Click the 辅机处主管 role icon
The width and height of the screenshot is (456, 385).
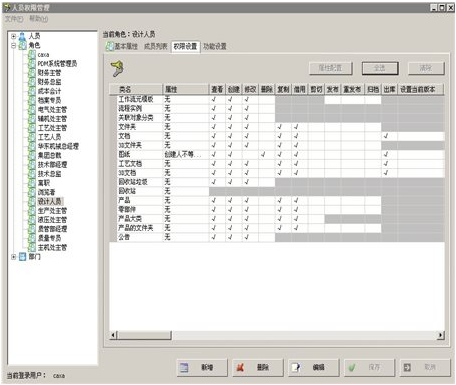point(32,119)
